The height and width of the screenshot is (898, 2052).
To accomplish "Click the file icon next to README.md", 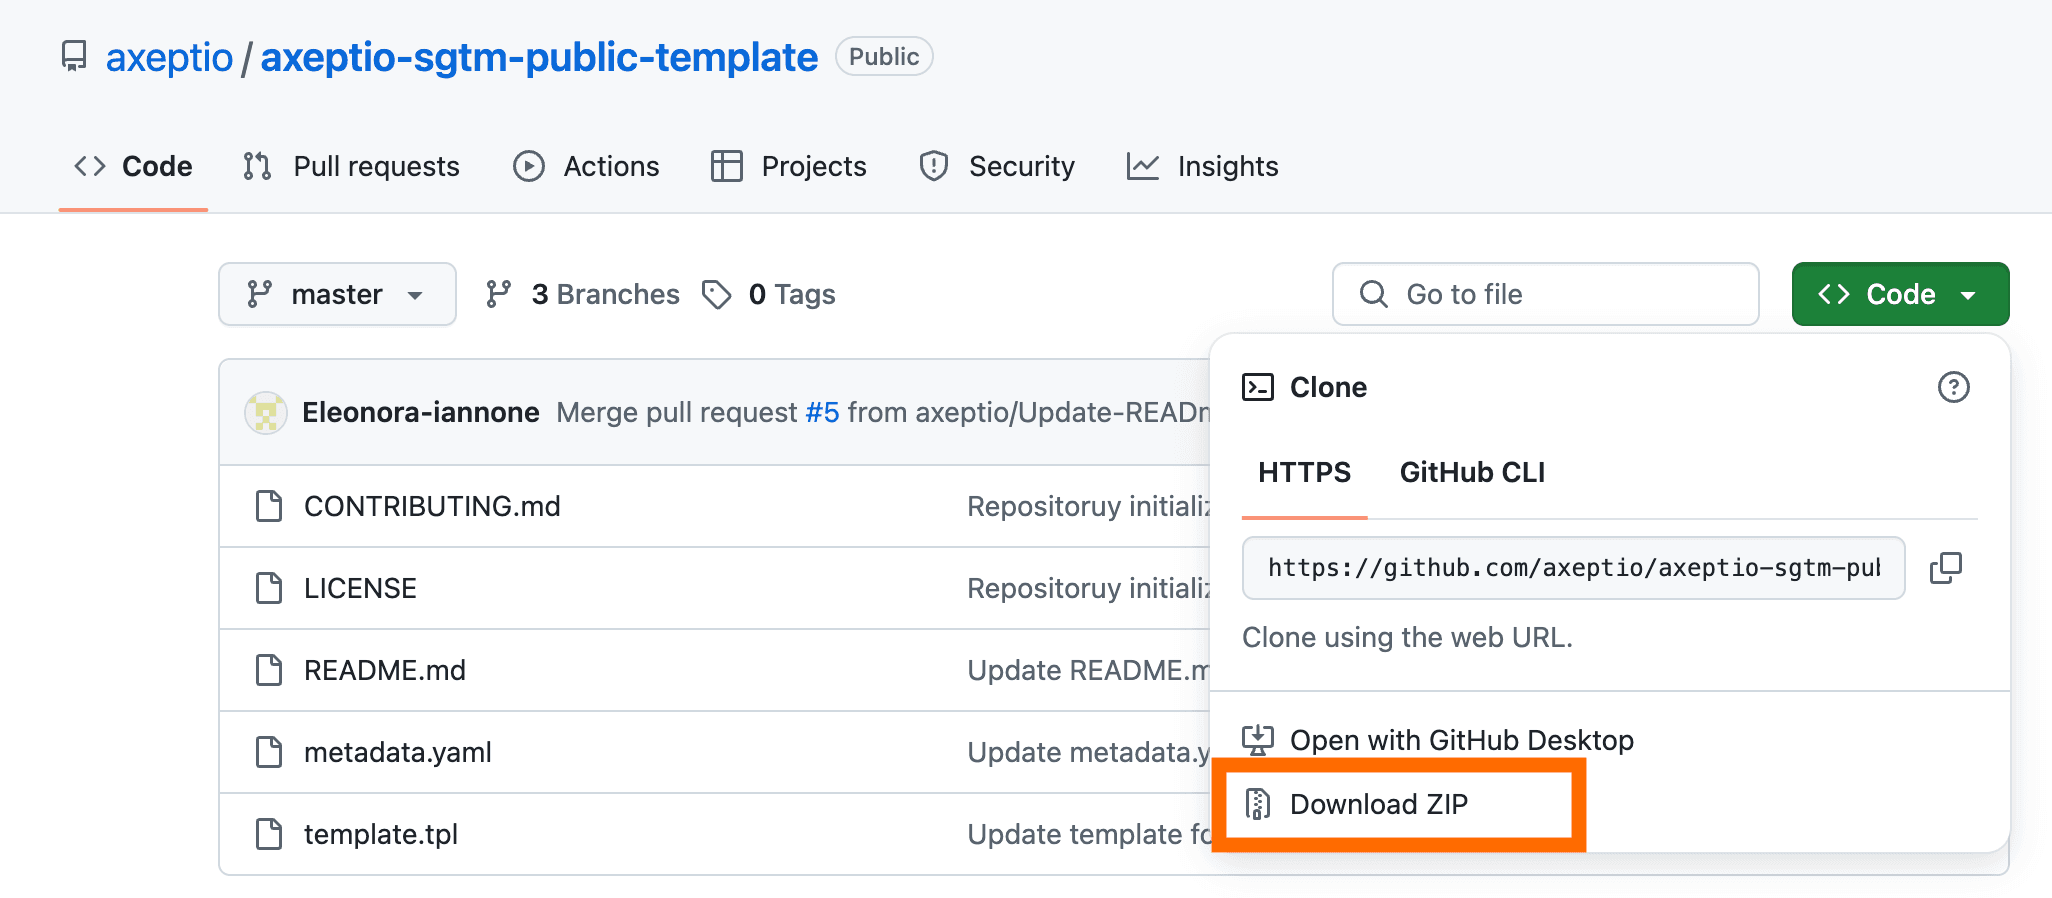I will click(269, 670).
